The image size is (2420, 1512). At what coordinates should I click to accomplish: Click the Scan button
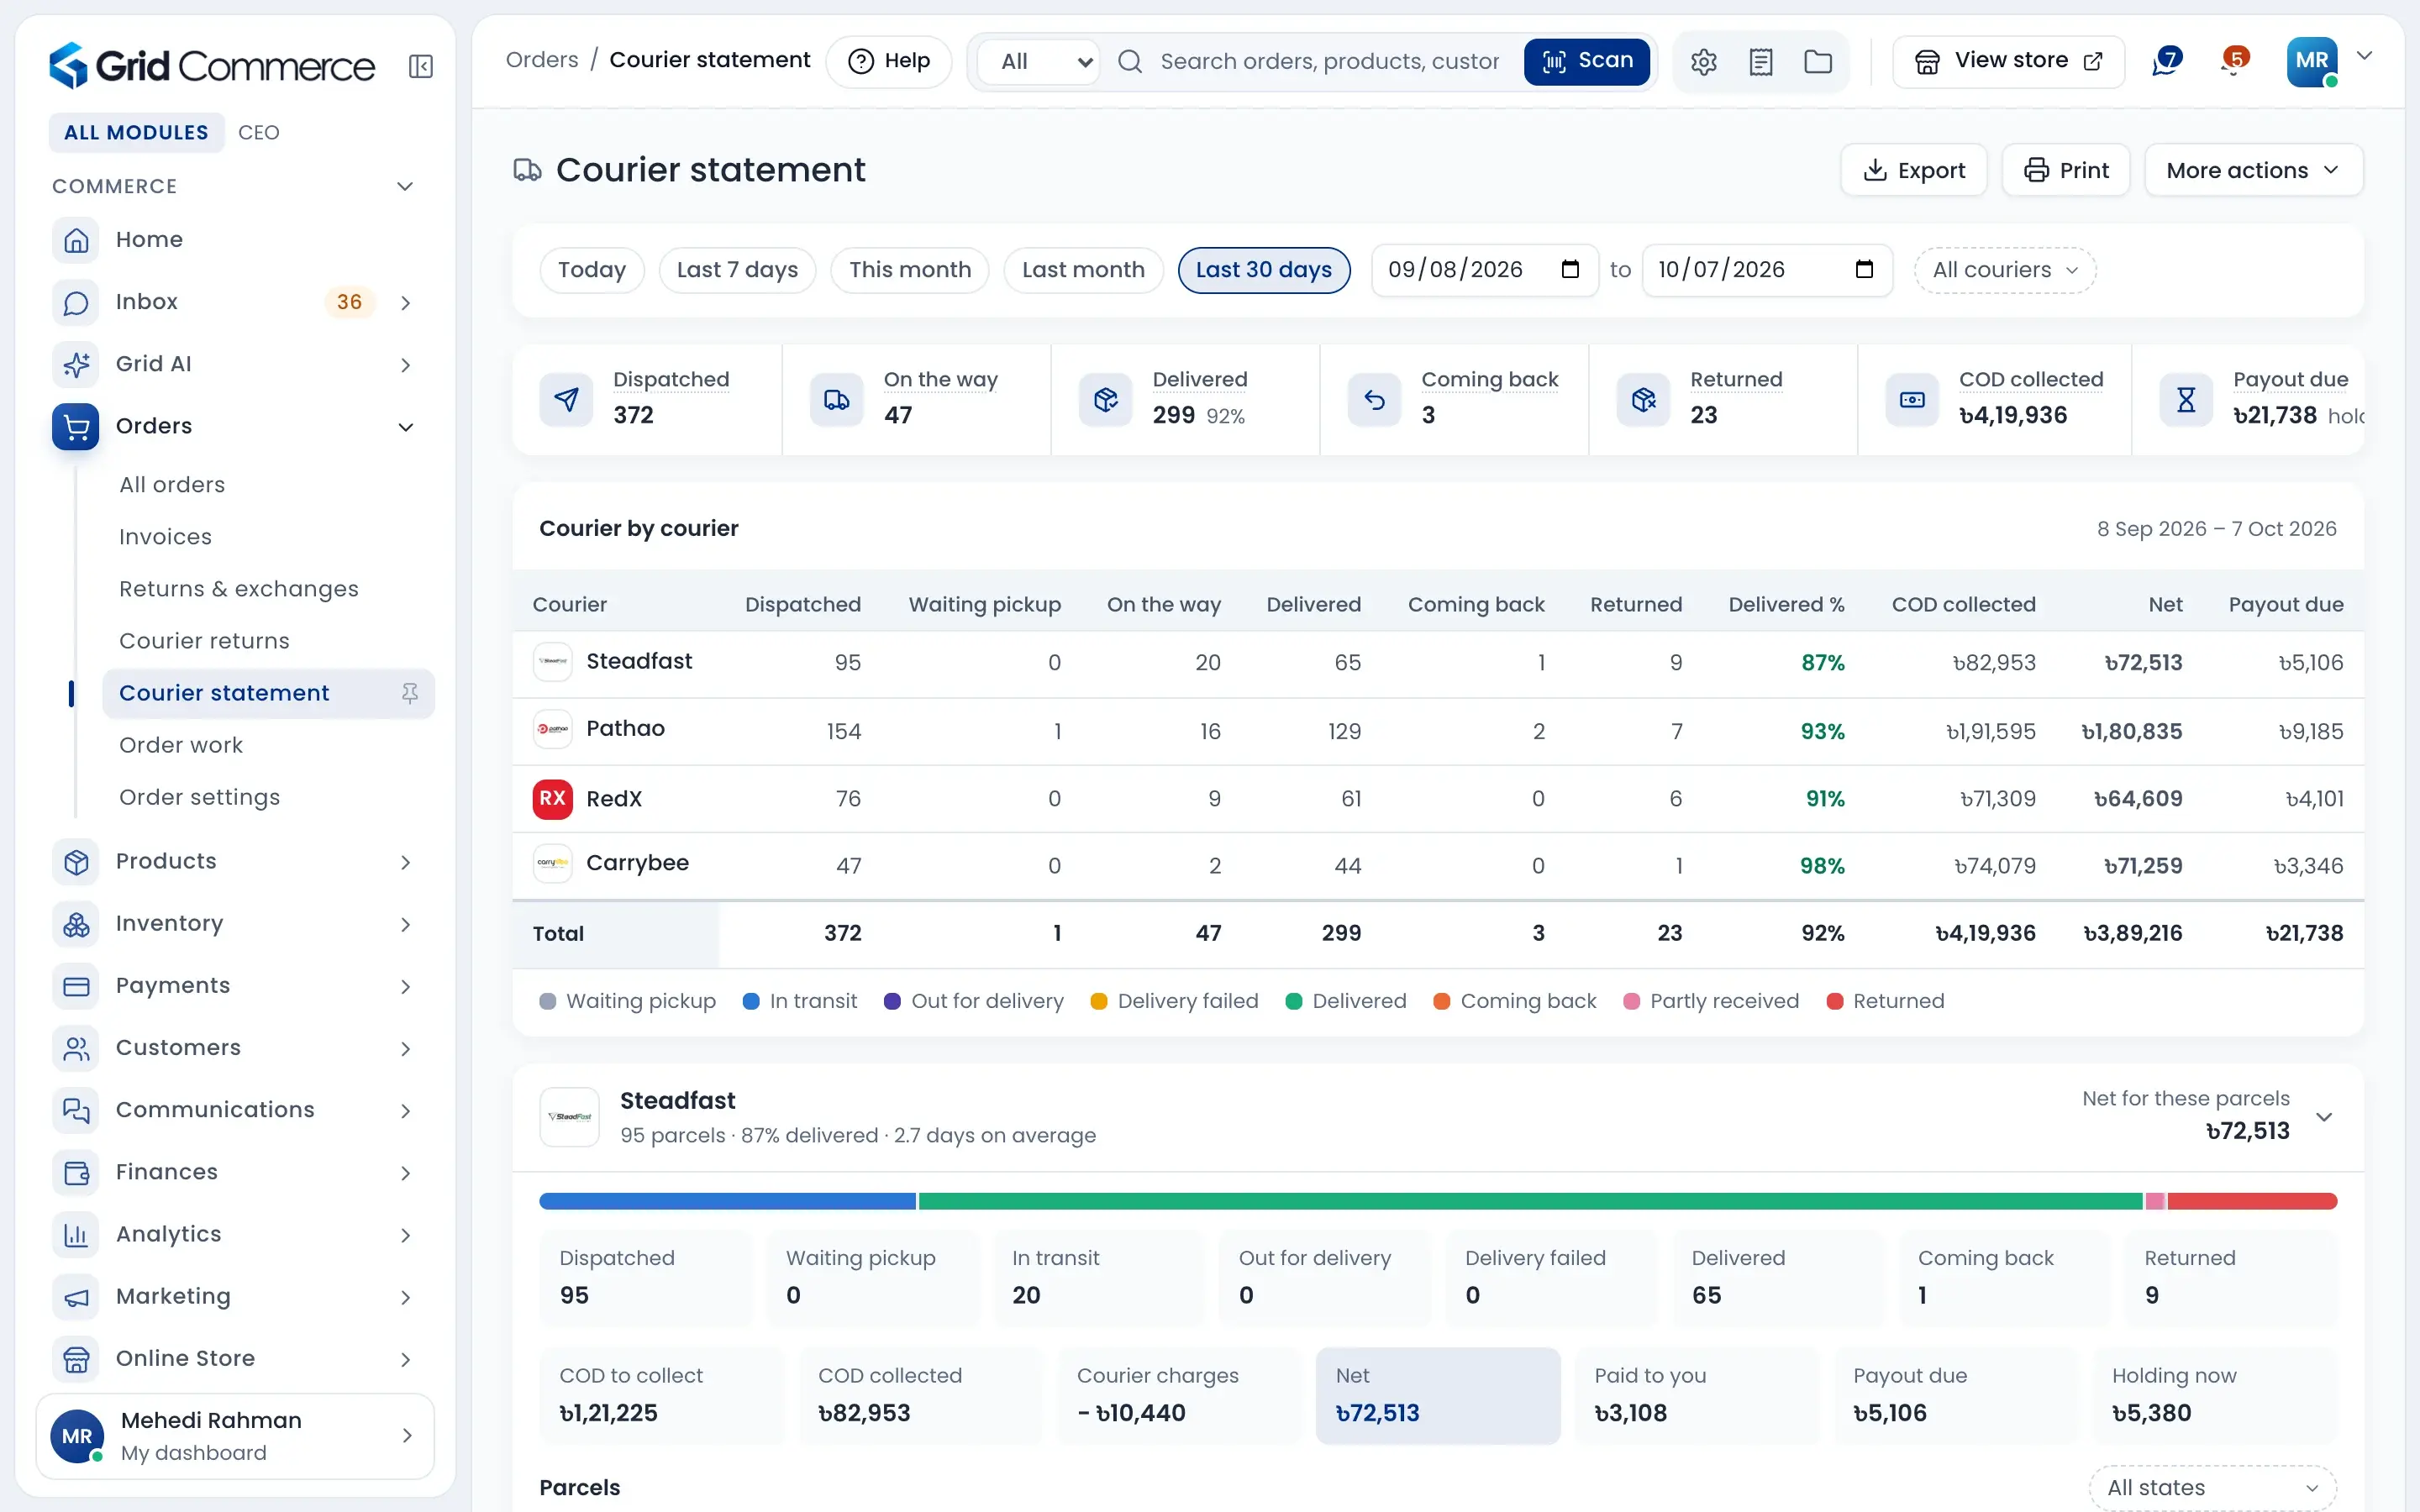tap(1586, 61)
